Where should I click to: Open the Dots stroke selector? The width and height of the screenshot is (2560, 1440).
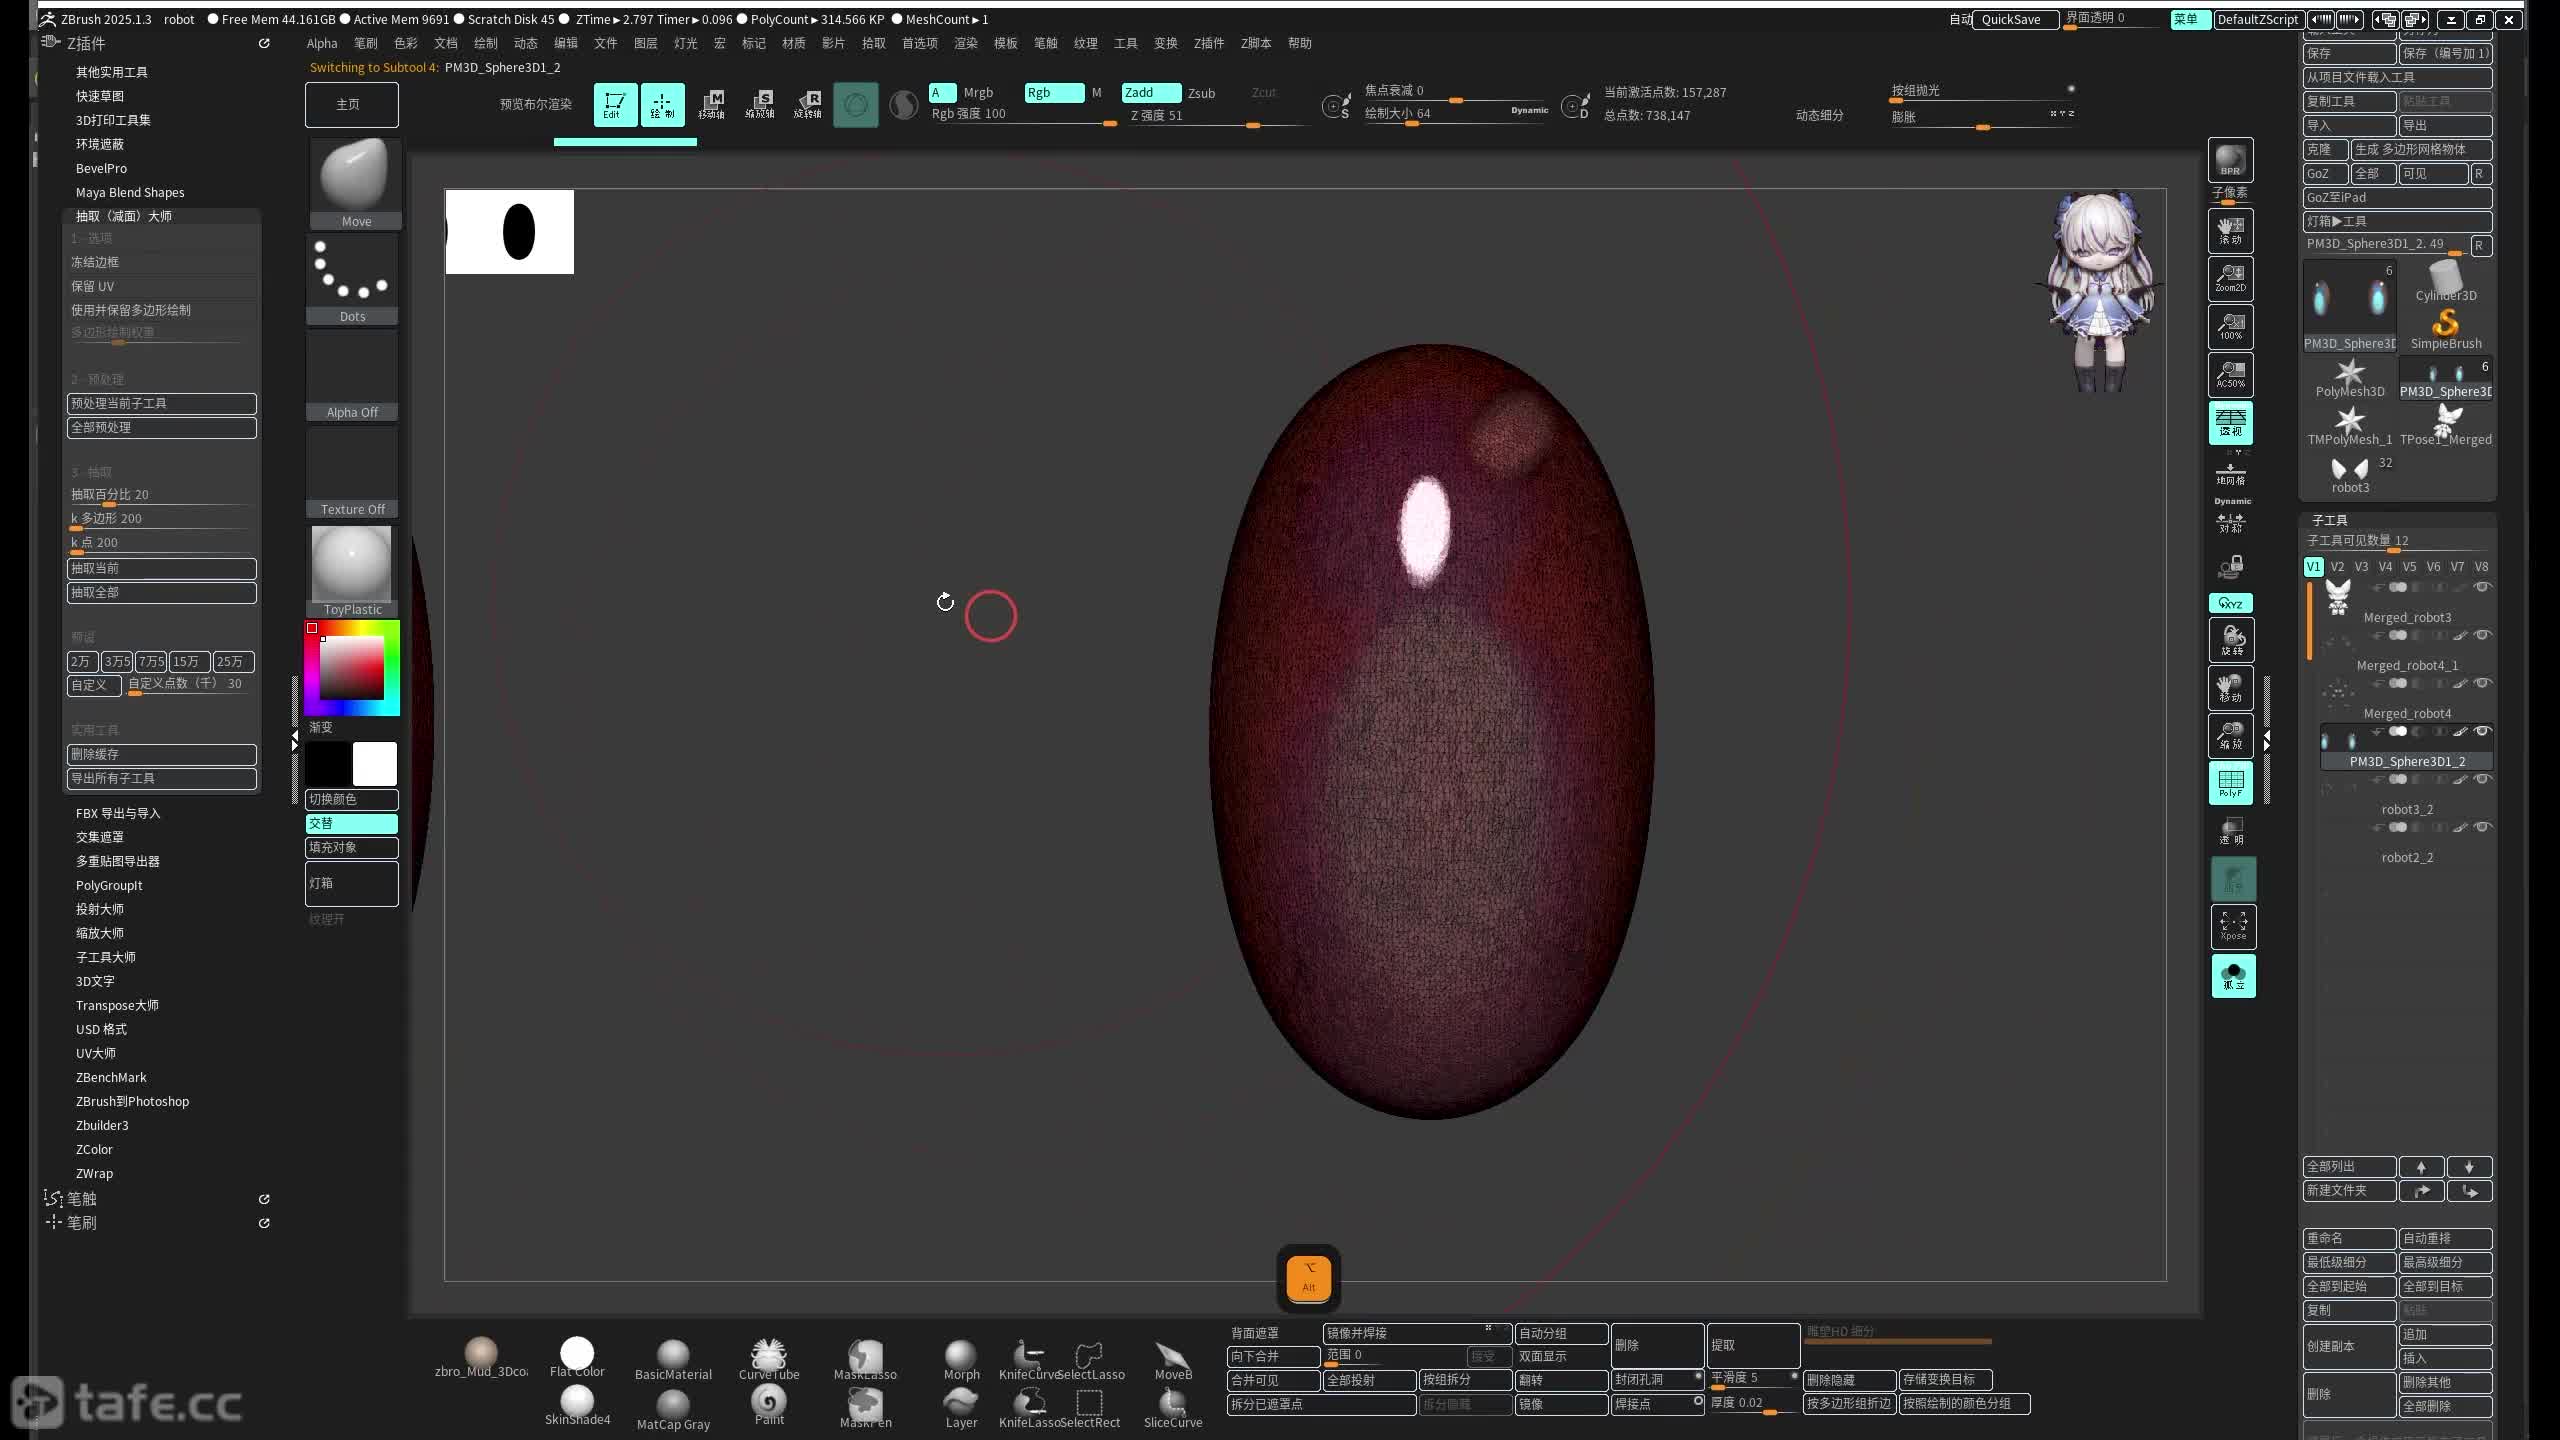352,279
